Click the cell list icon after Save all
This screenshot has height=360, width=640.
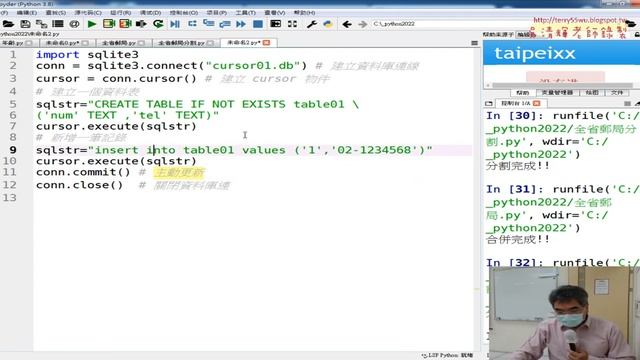58,24
